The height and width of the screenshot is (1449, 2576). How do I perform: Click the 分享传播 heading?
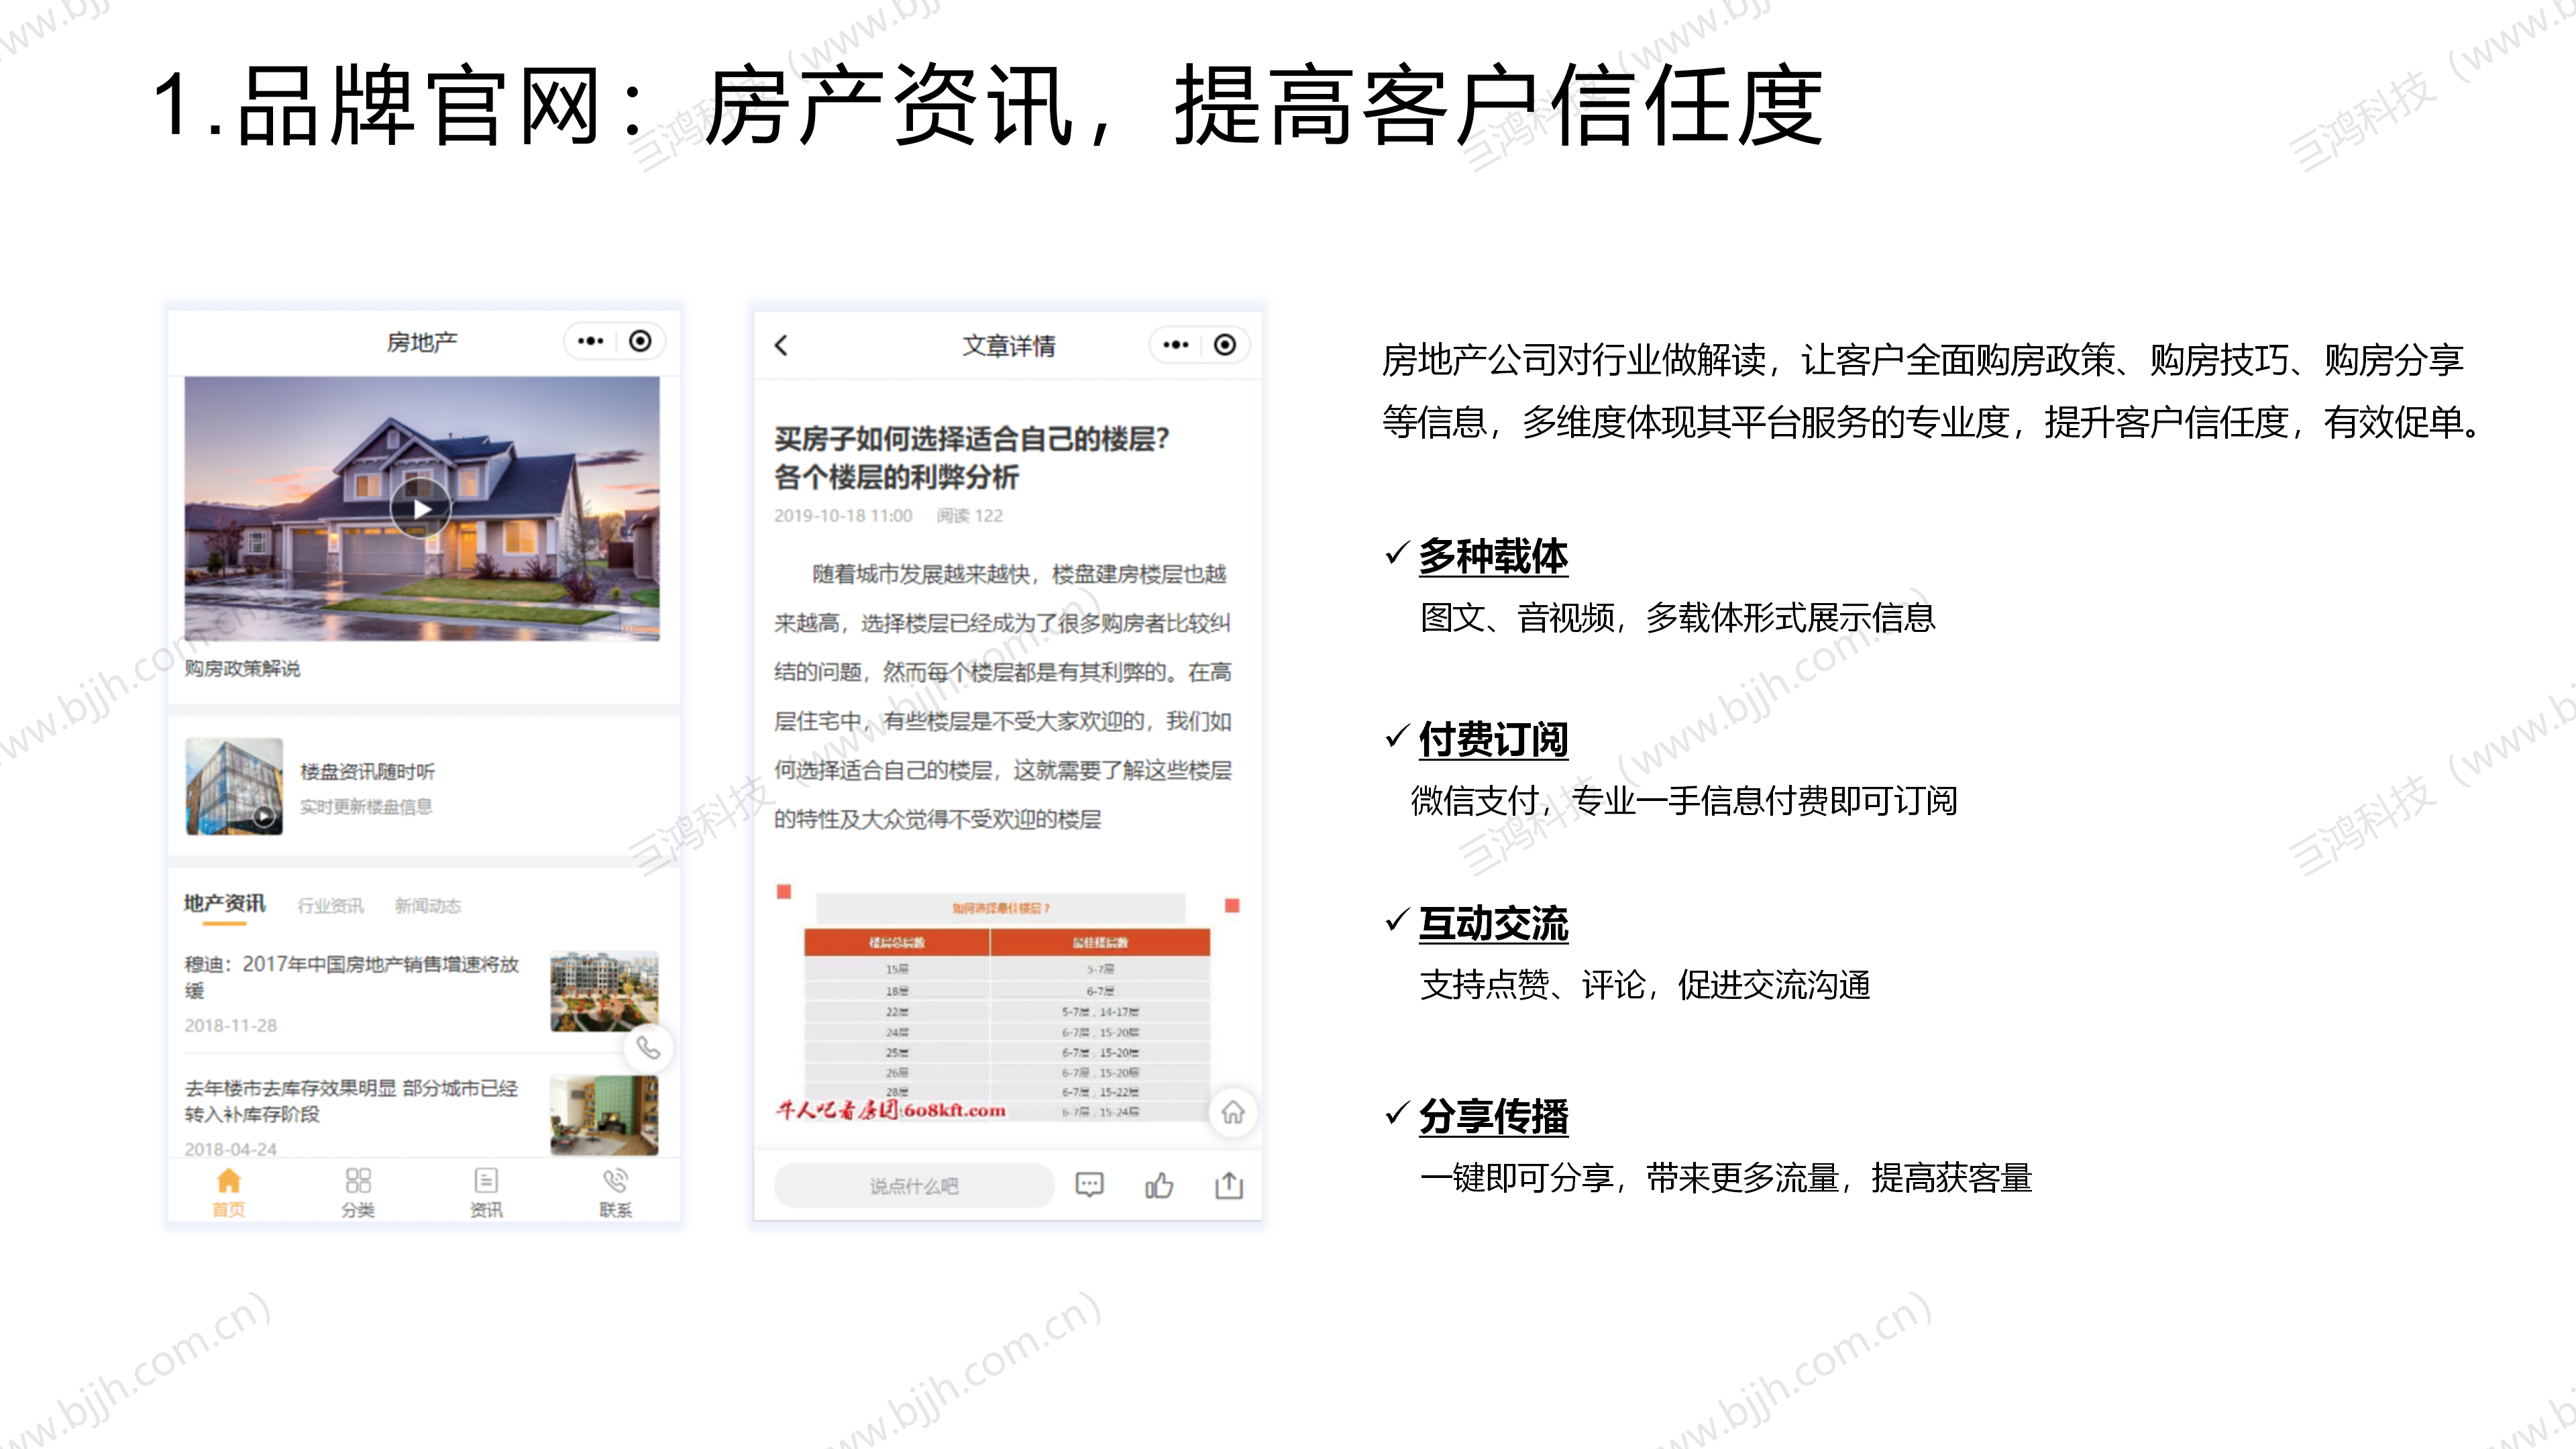(1493, 1117)
